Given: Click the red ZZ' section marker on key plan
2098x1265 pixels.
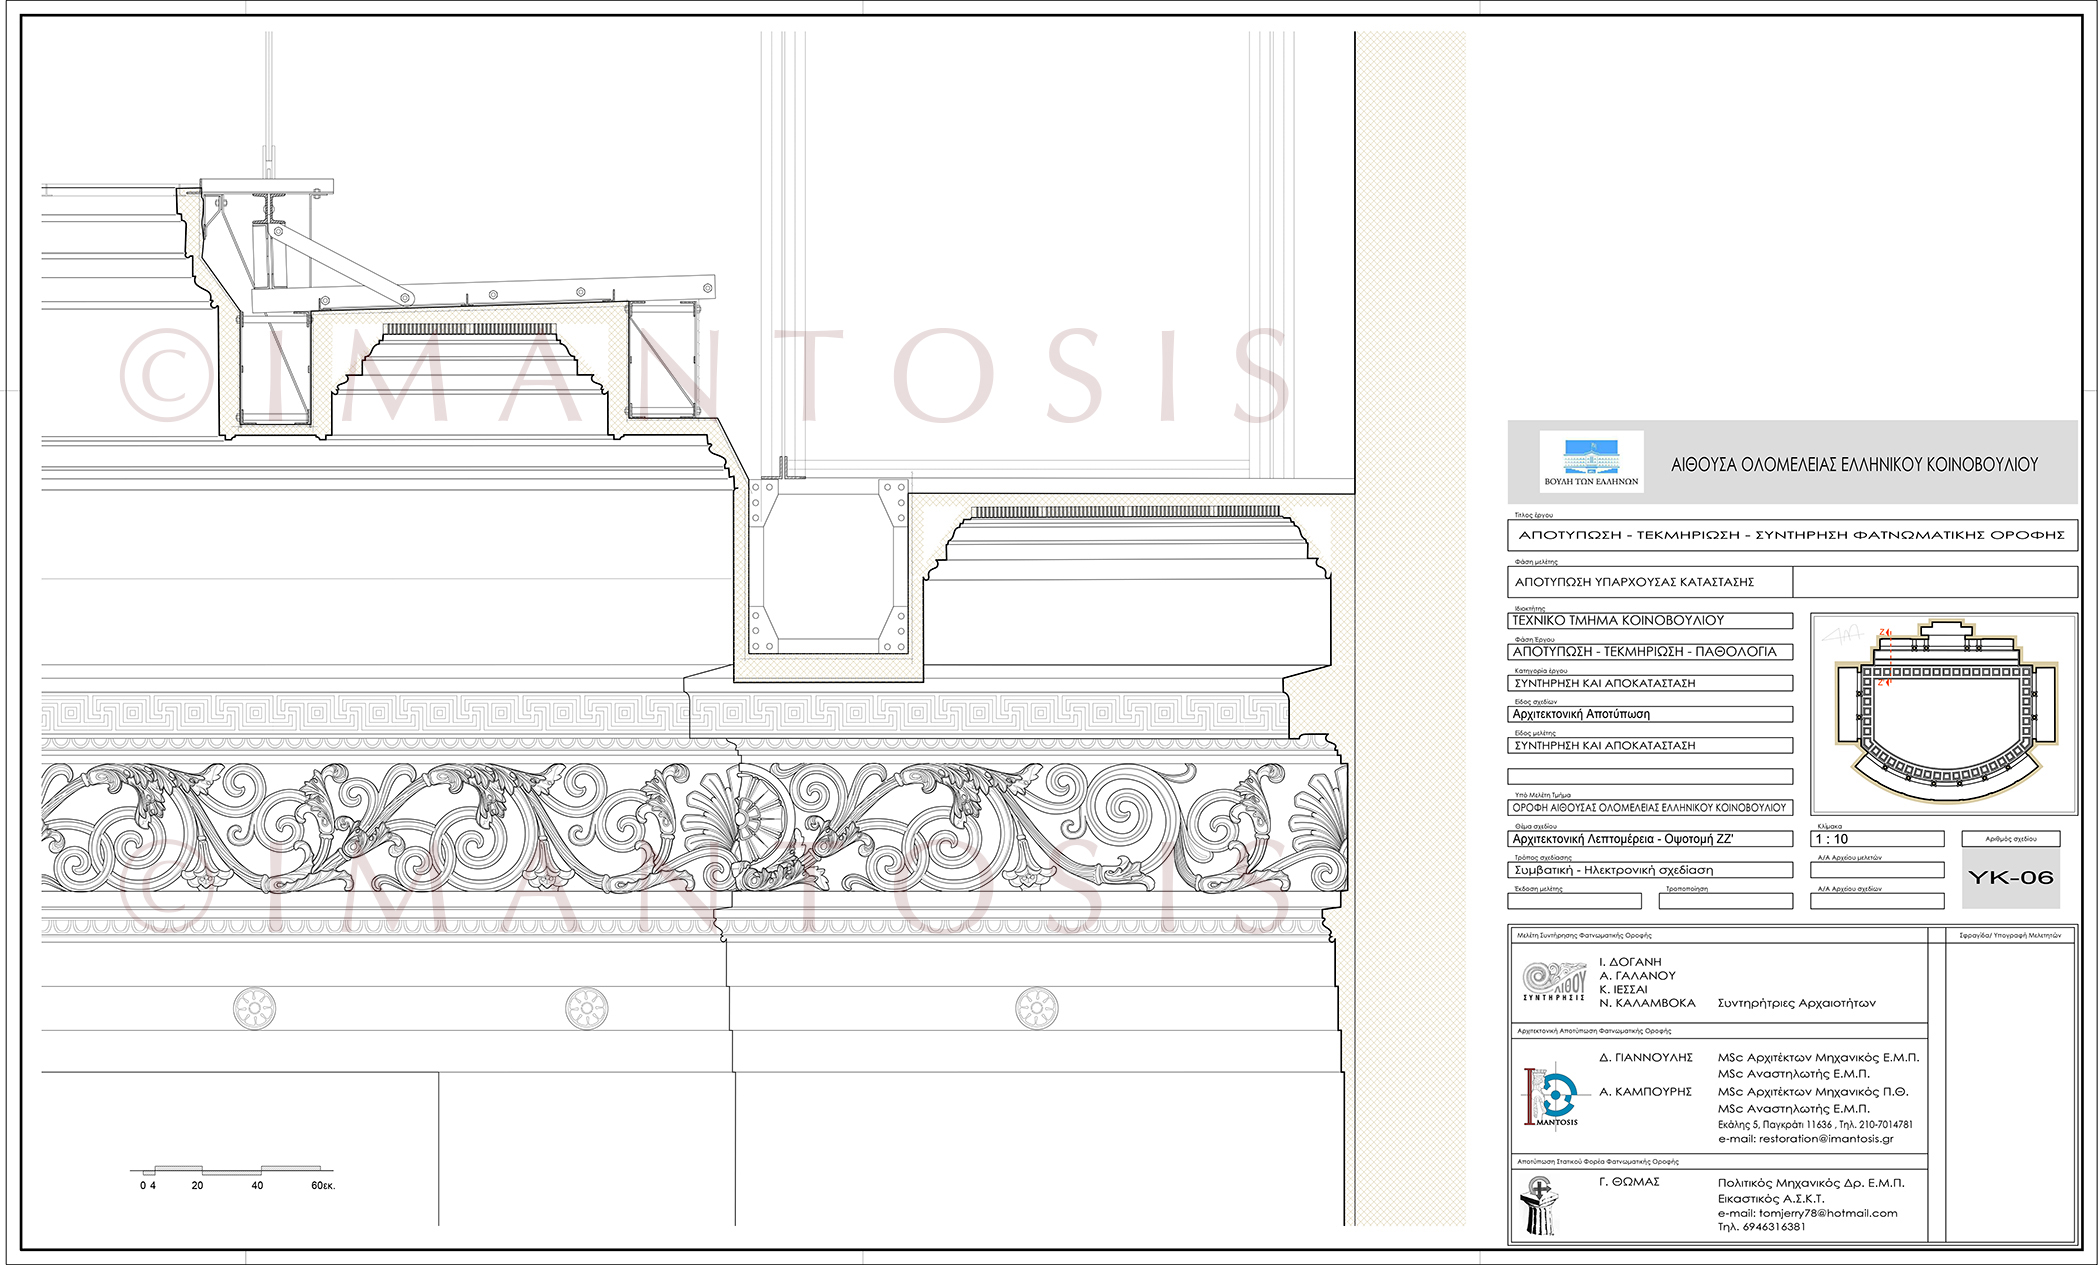Looking at the screenshot, I should pyautogui.click(x=1887, y=657).
